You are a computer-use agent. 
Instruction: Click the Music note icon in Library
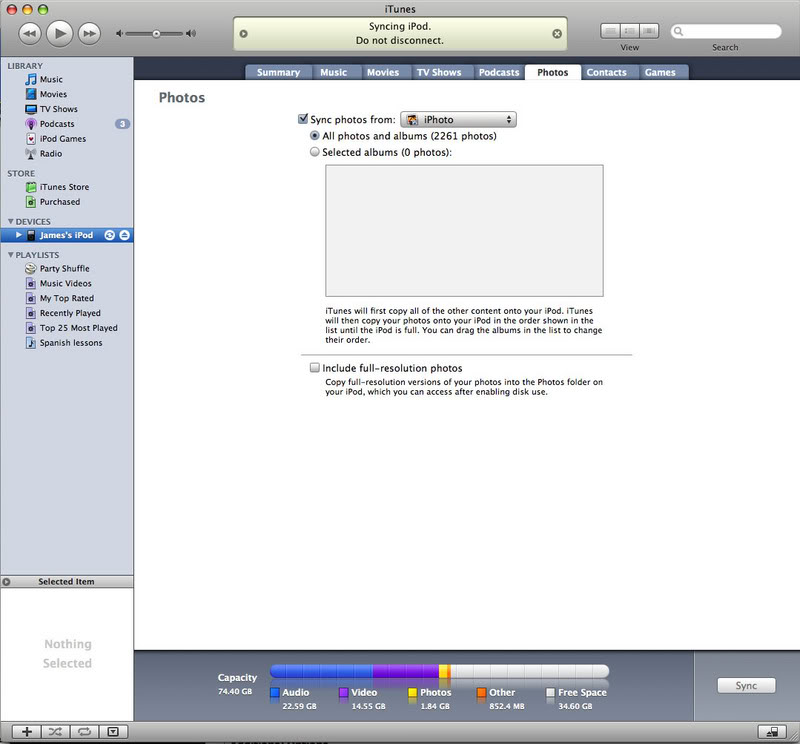click(x=31, y=80)
